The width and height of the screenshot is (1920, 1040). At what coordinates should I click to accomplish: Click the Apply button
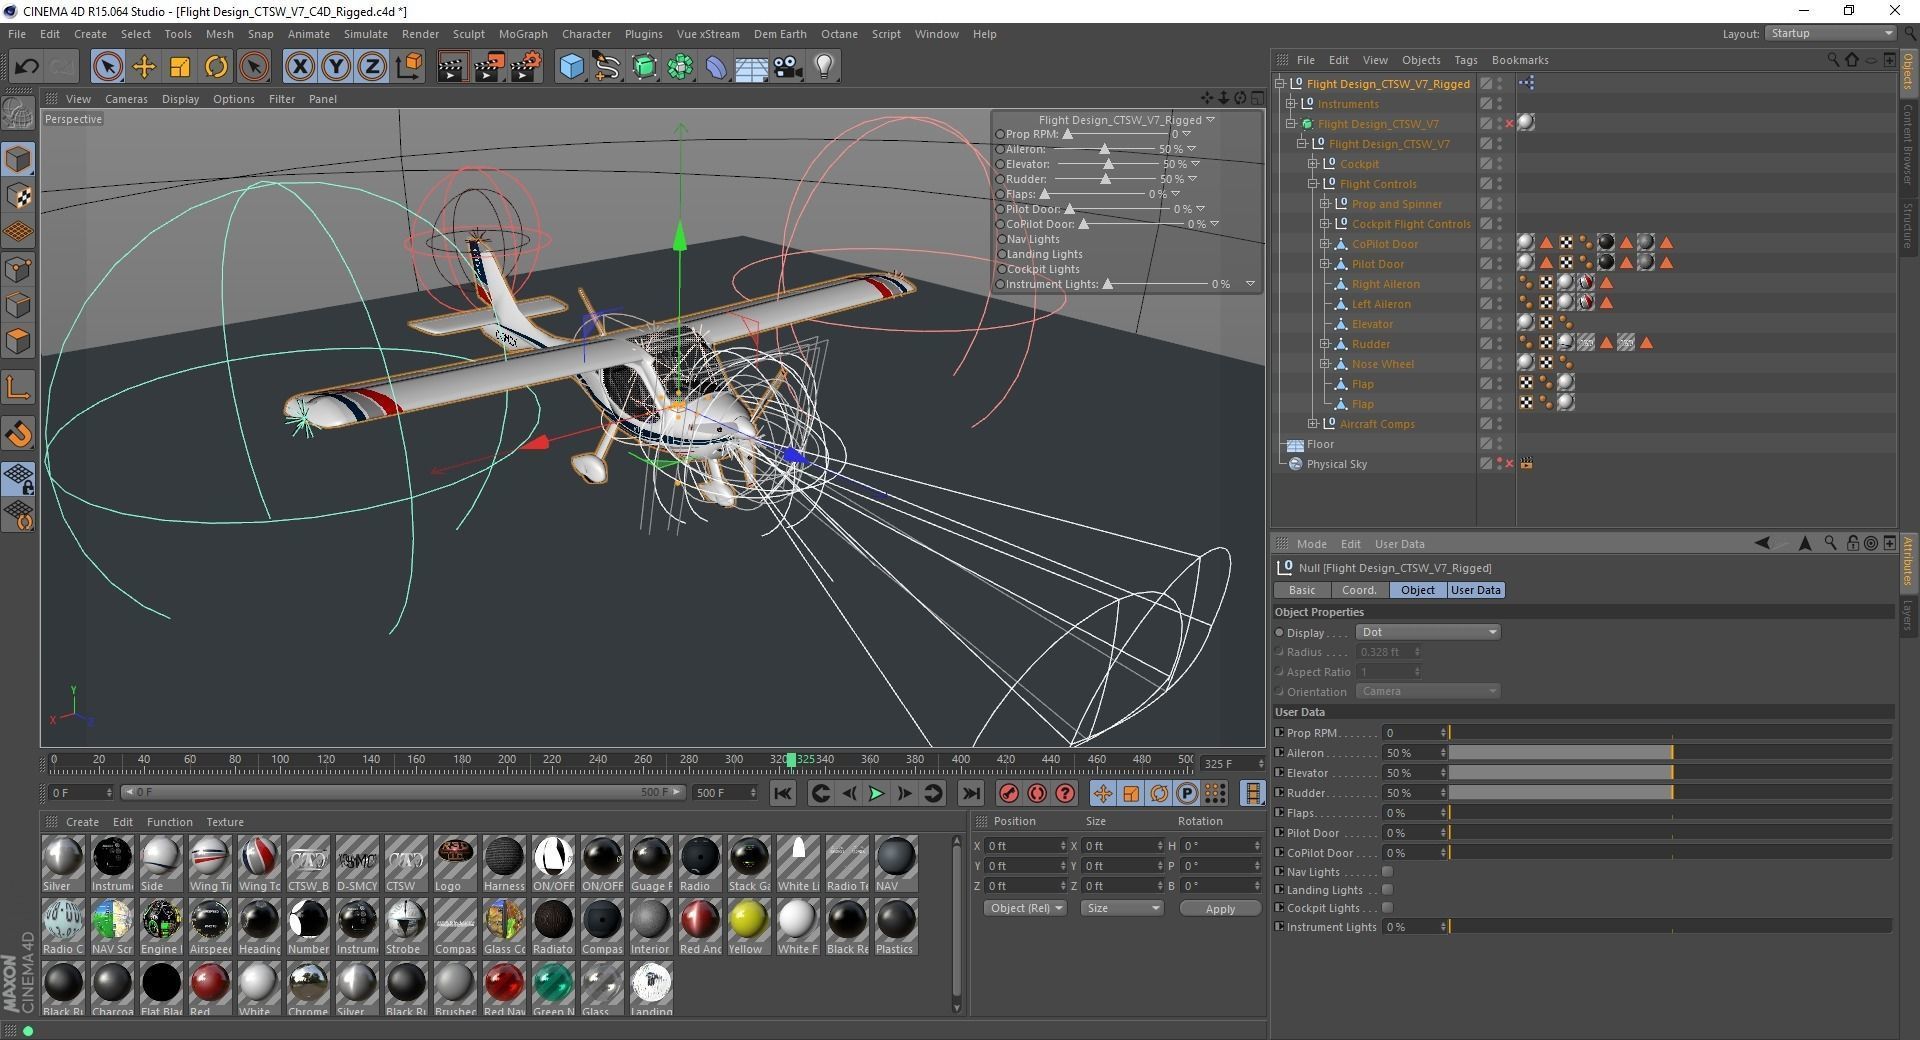1220,909
